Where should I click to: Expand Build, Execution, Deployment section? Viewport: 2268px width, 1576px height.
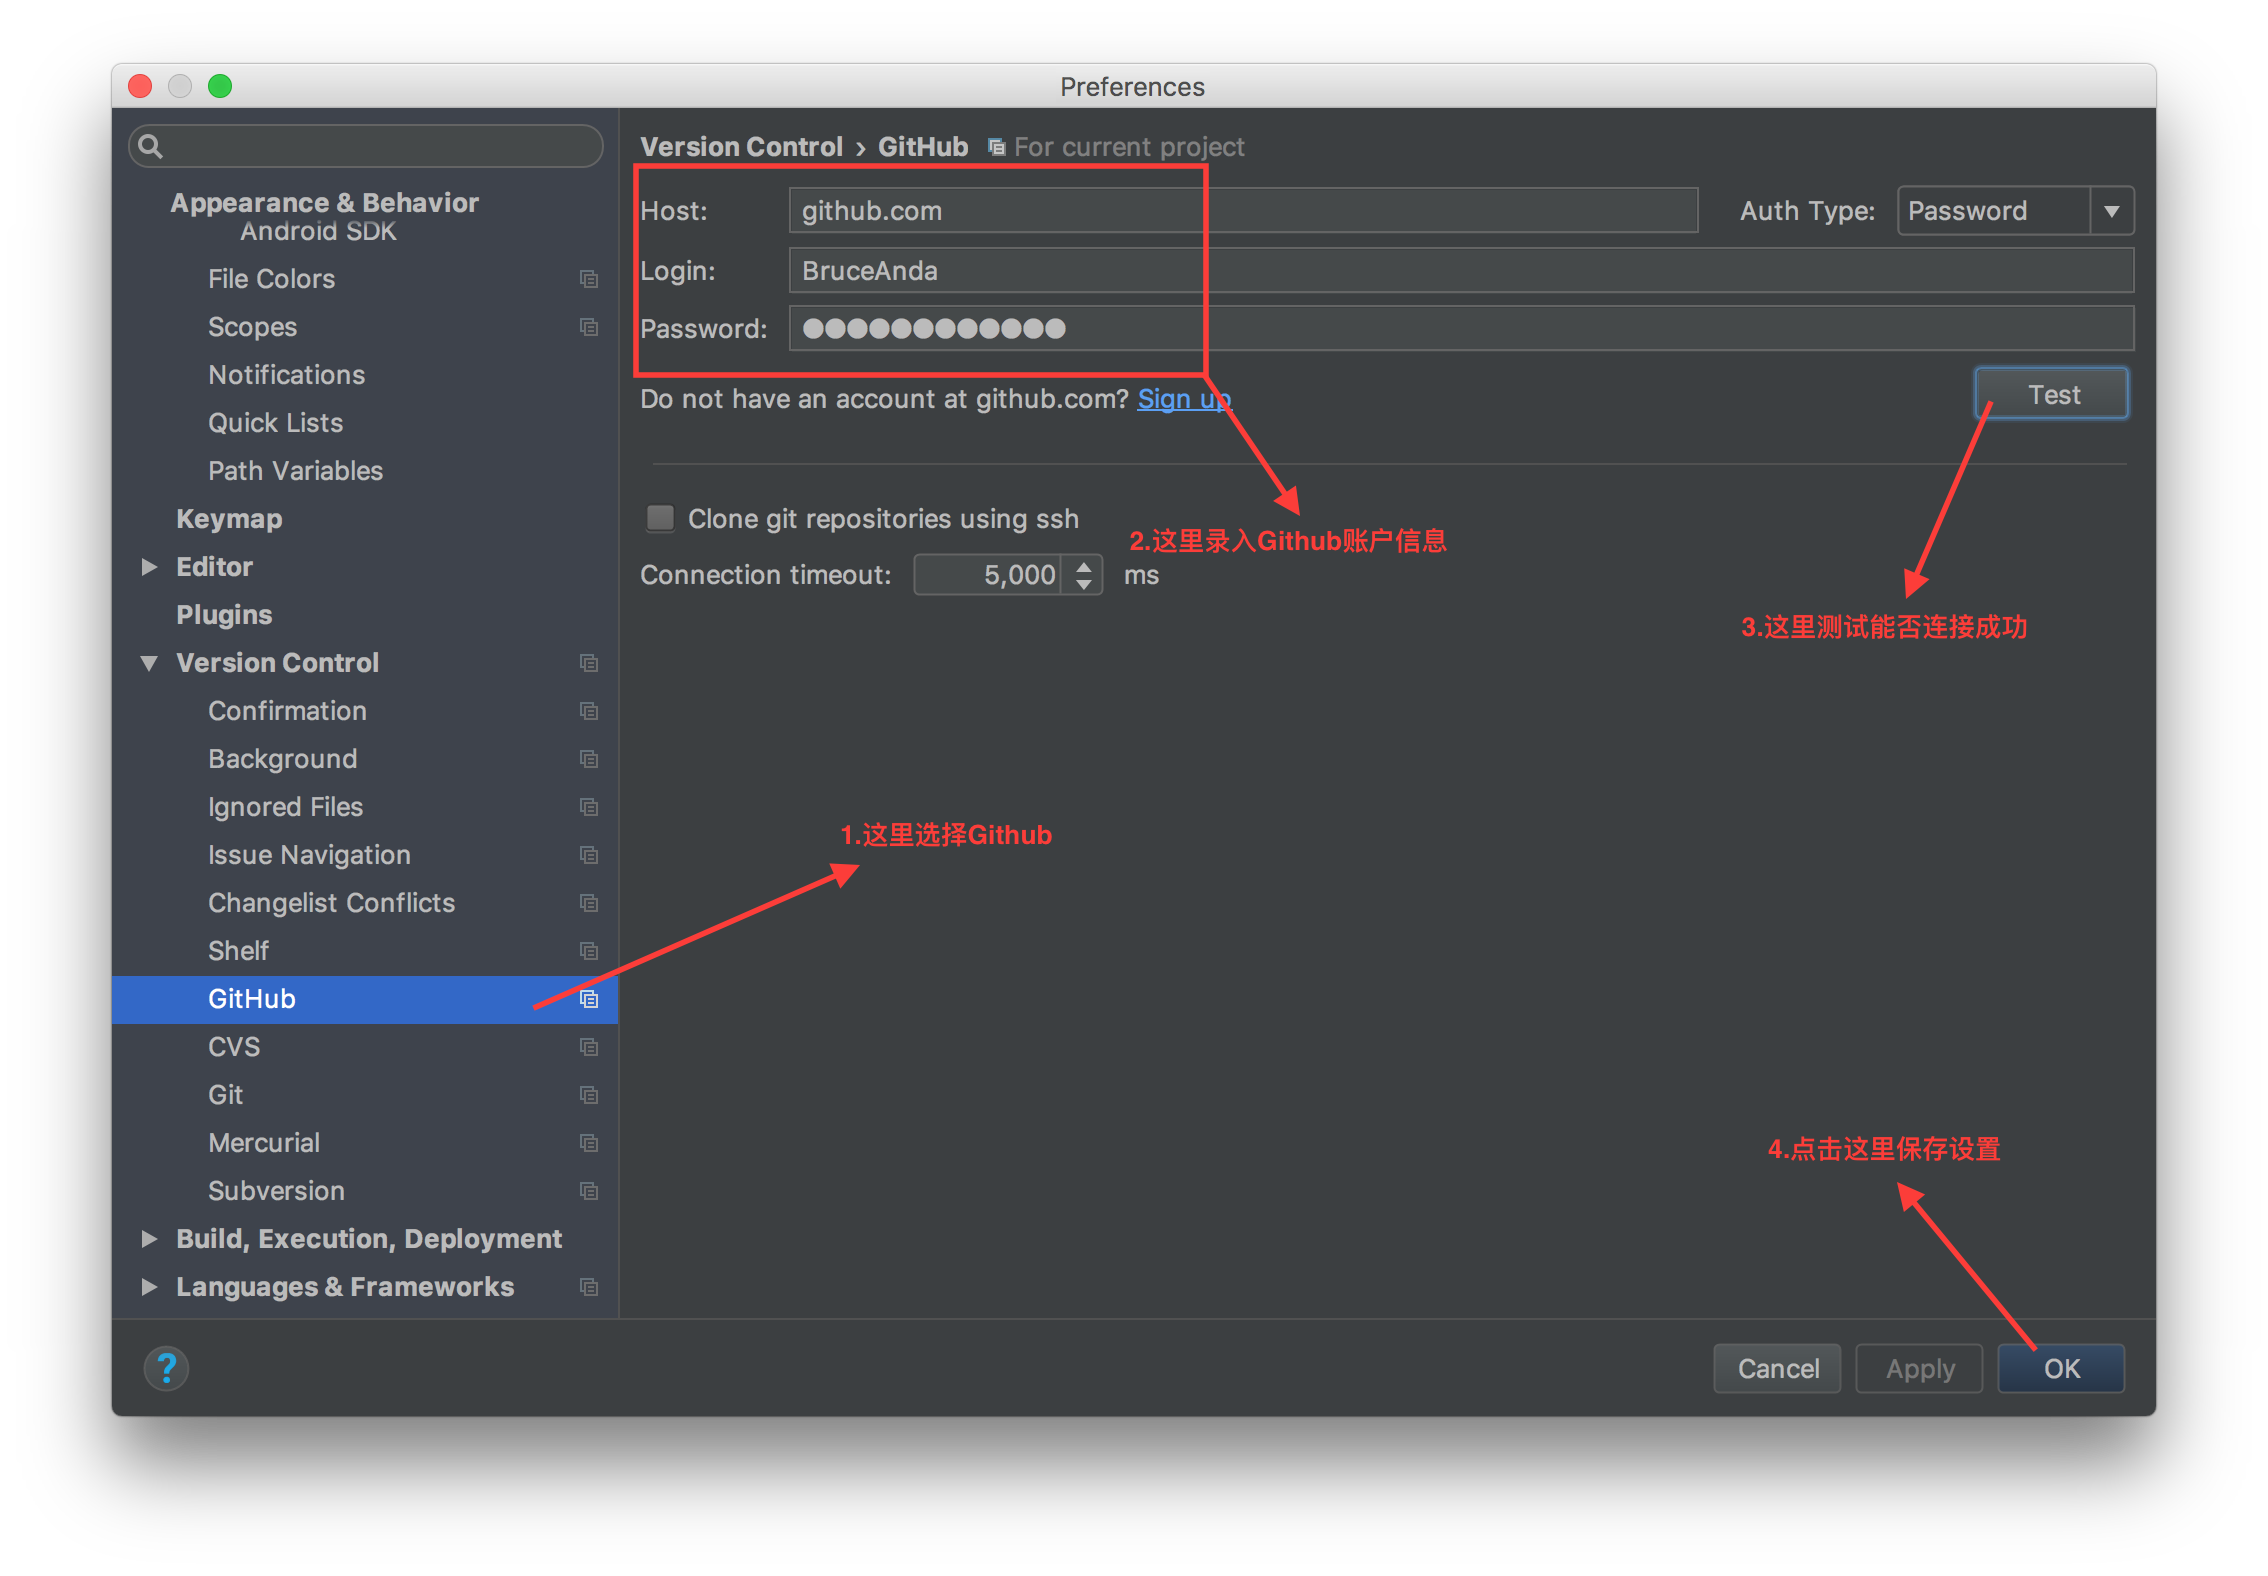pos(150,1239)
